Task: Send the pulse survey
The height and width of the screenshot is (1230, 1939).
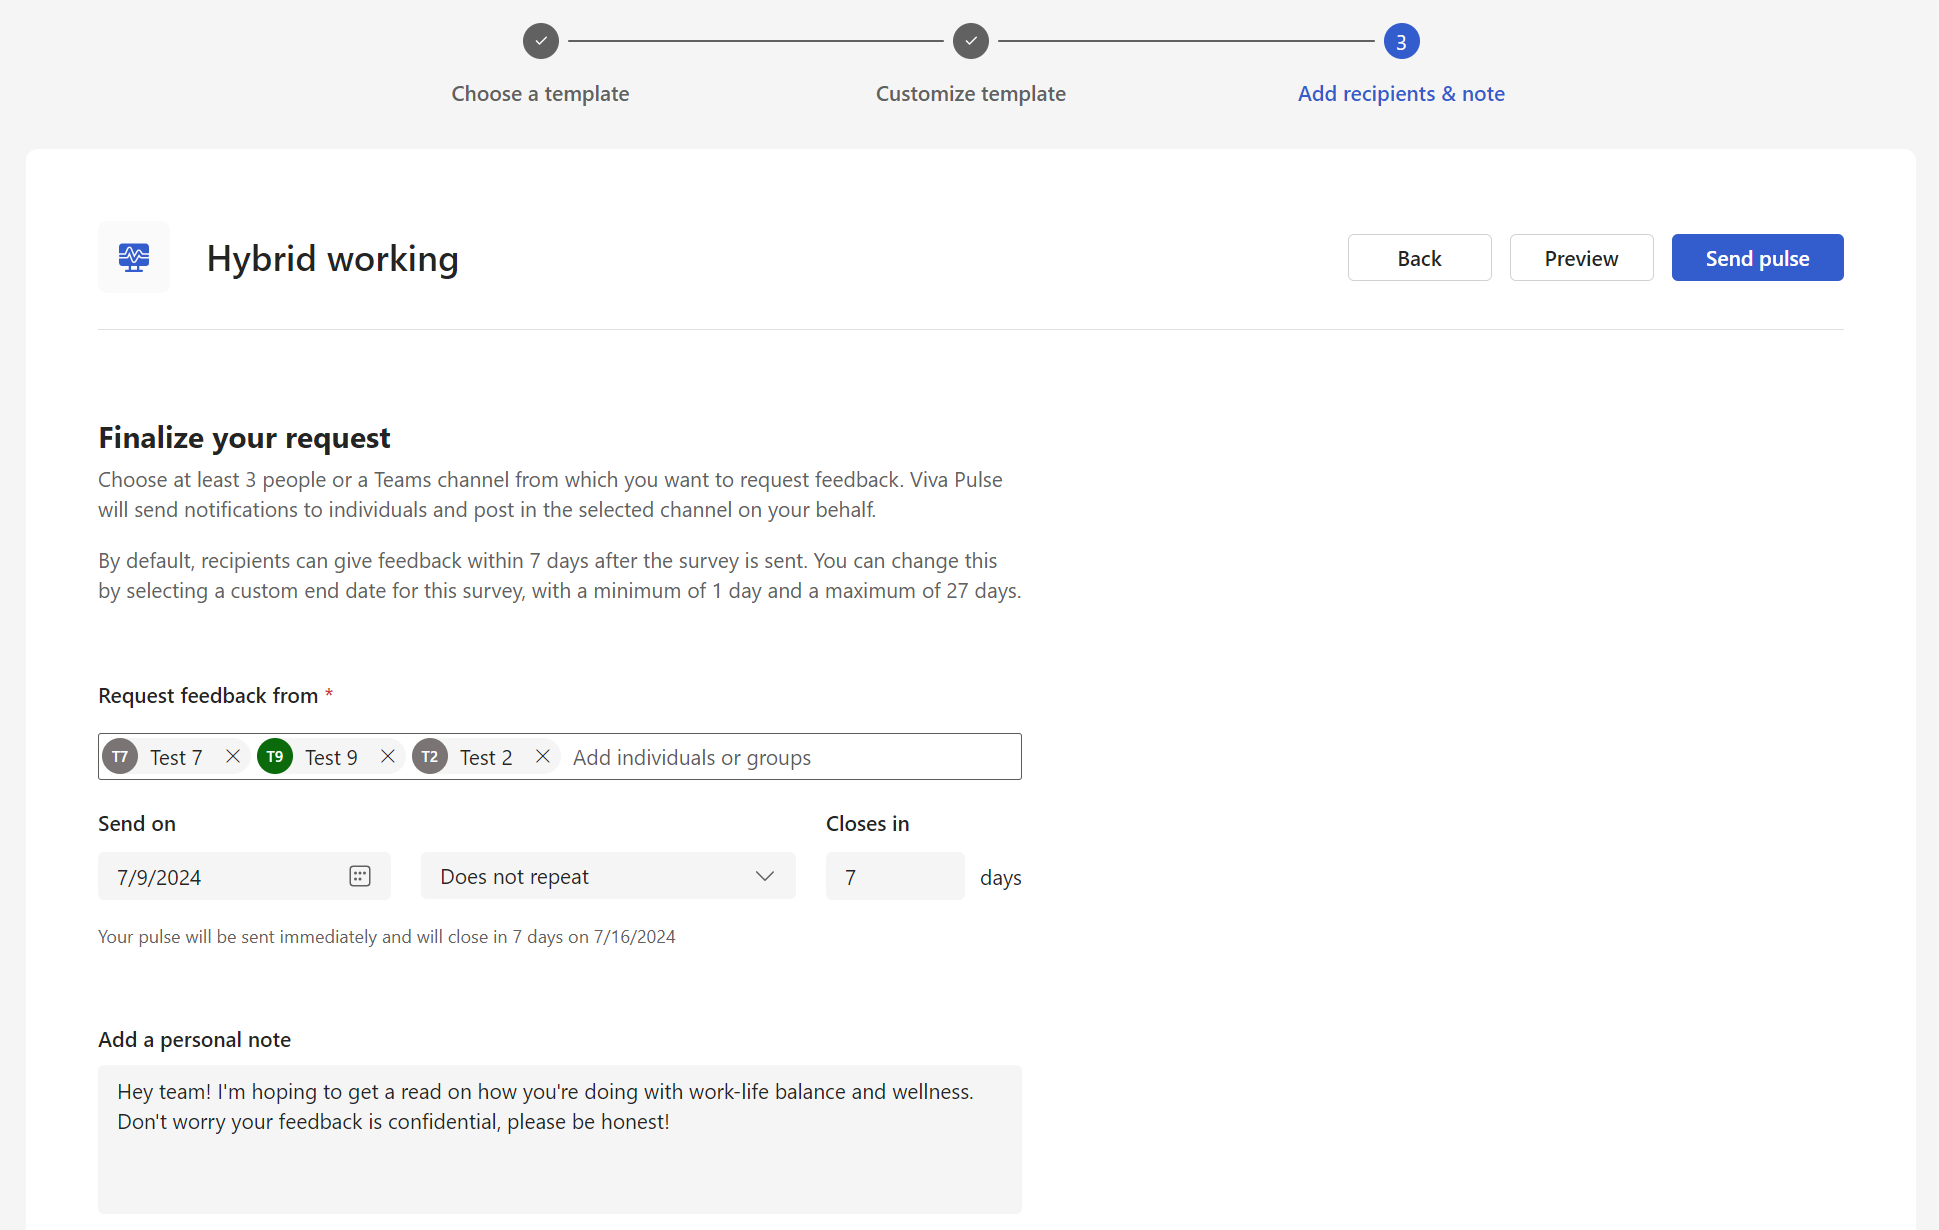Action: (1757, 258)
